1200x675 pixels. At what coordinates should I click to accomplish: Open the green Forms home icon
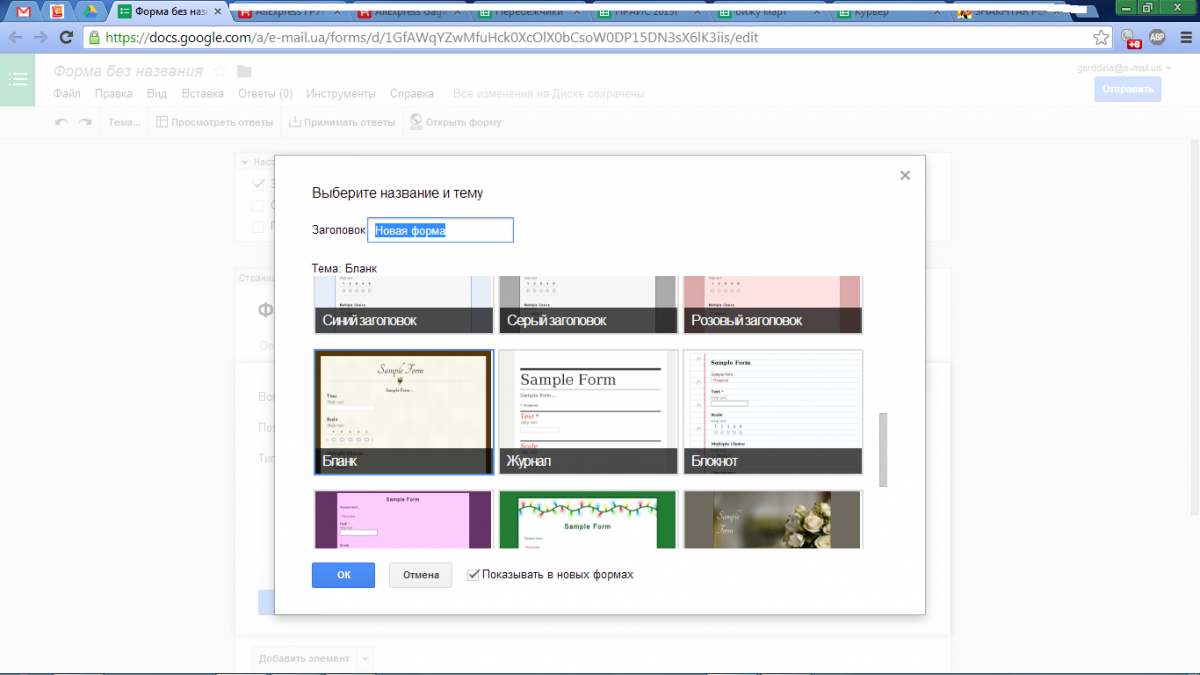18,79
